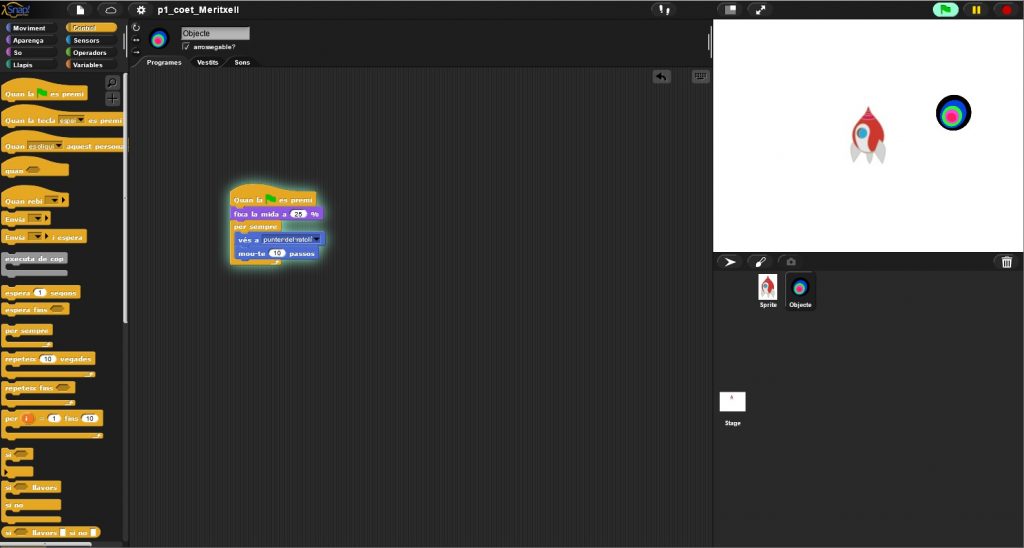The width and height of the screenshot is (1024, 548).
Task: Select the Stage thumbnail in corral
Action: click(732, 402)
